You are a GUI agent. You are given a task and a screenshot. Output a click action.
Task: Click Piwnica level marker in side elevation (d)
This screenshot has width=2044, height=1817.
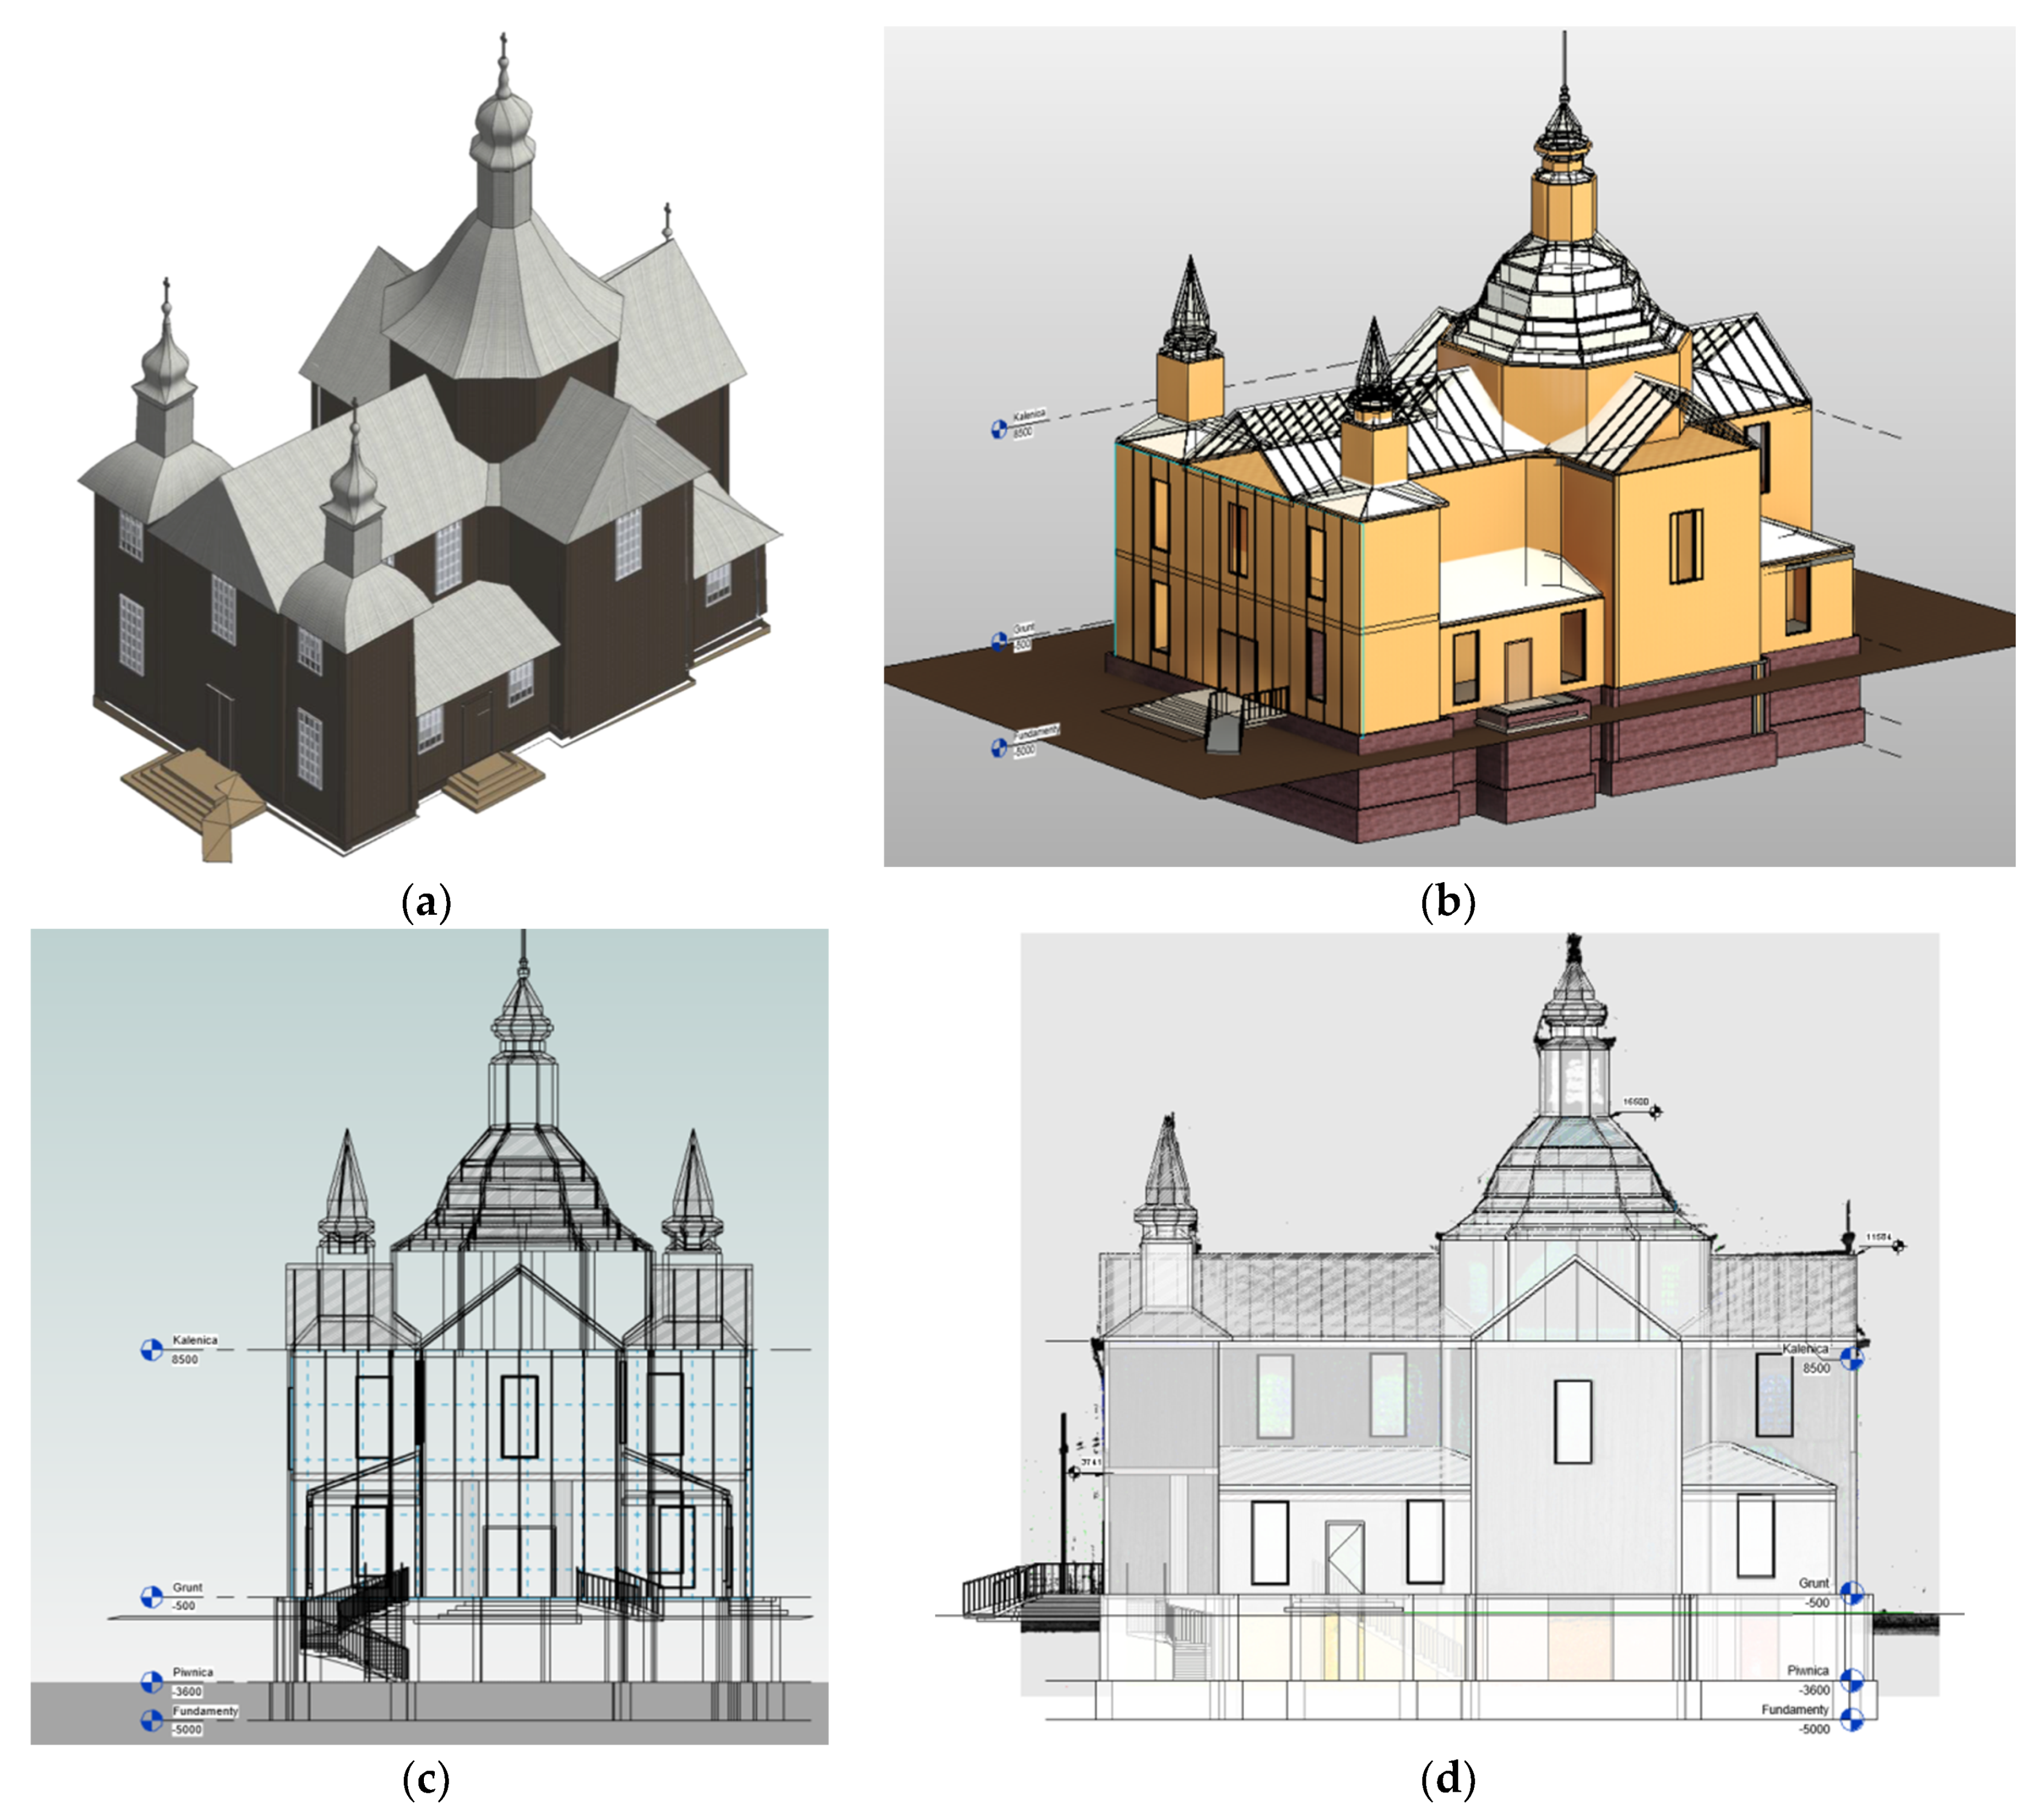[x=1852, y=1680]
